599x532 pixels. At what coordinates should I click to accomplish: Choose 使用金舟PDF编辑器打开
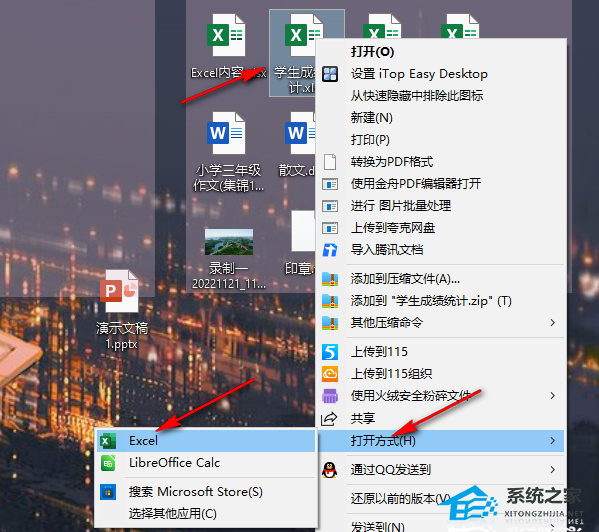pos(416,184)
